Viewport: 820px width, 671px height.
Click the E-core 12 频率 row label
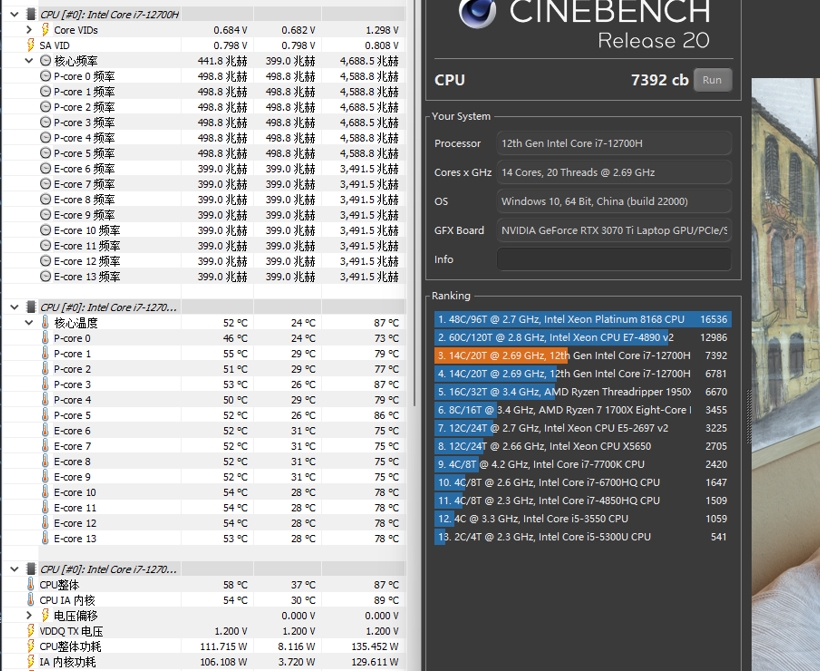87,261
